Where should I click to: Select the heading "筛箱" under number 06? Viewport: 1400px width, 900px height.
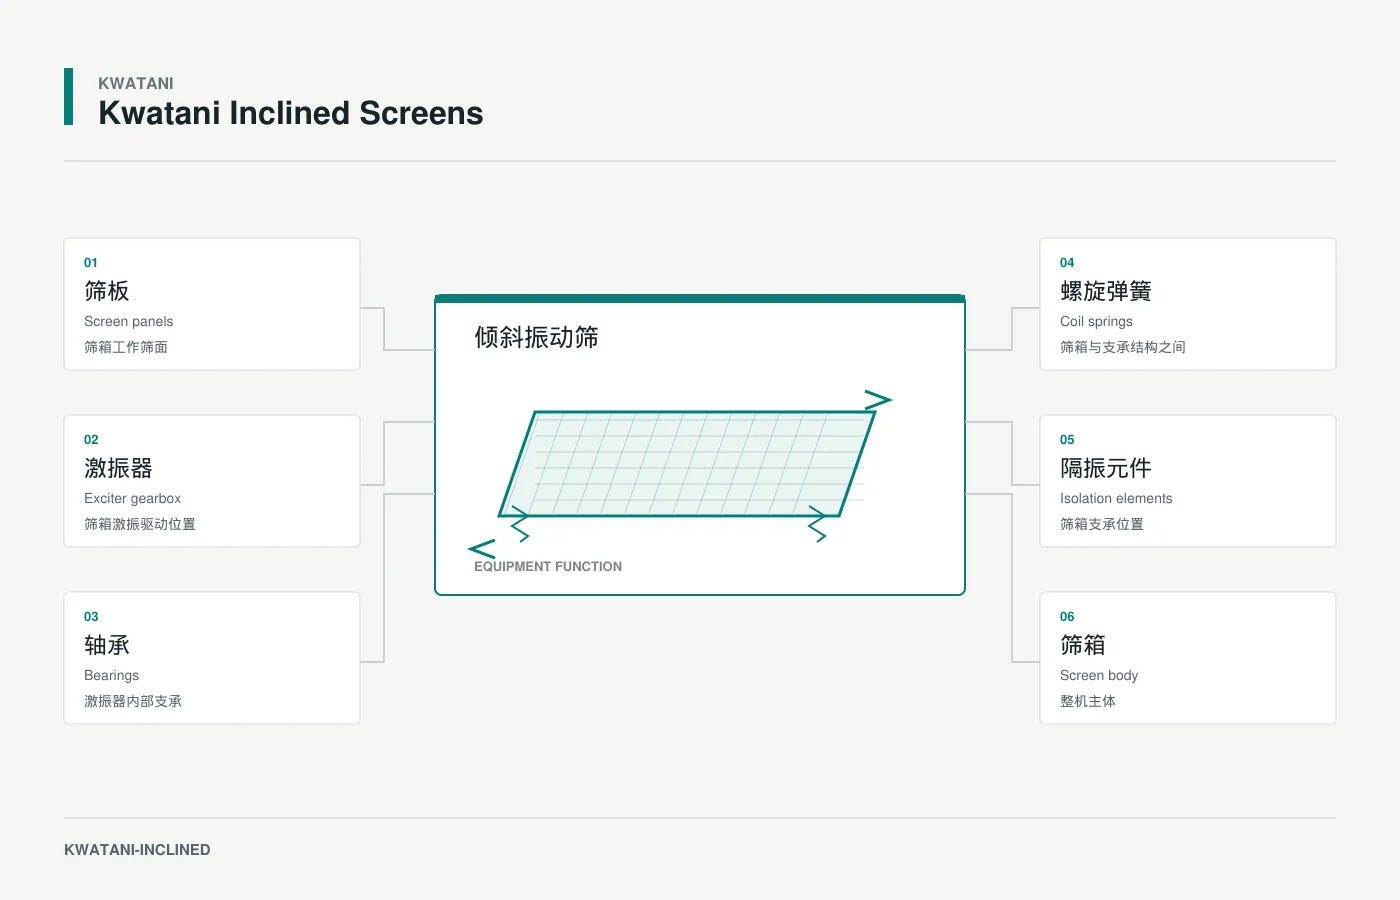tap(1083, 645)
